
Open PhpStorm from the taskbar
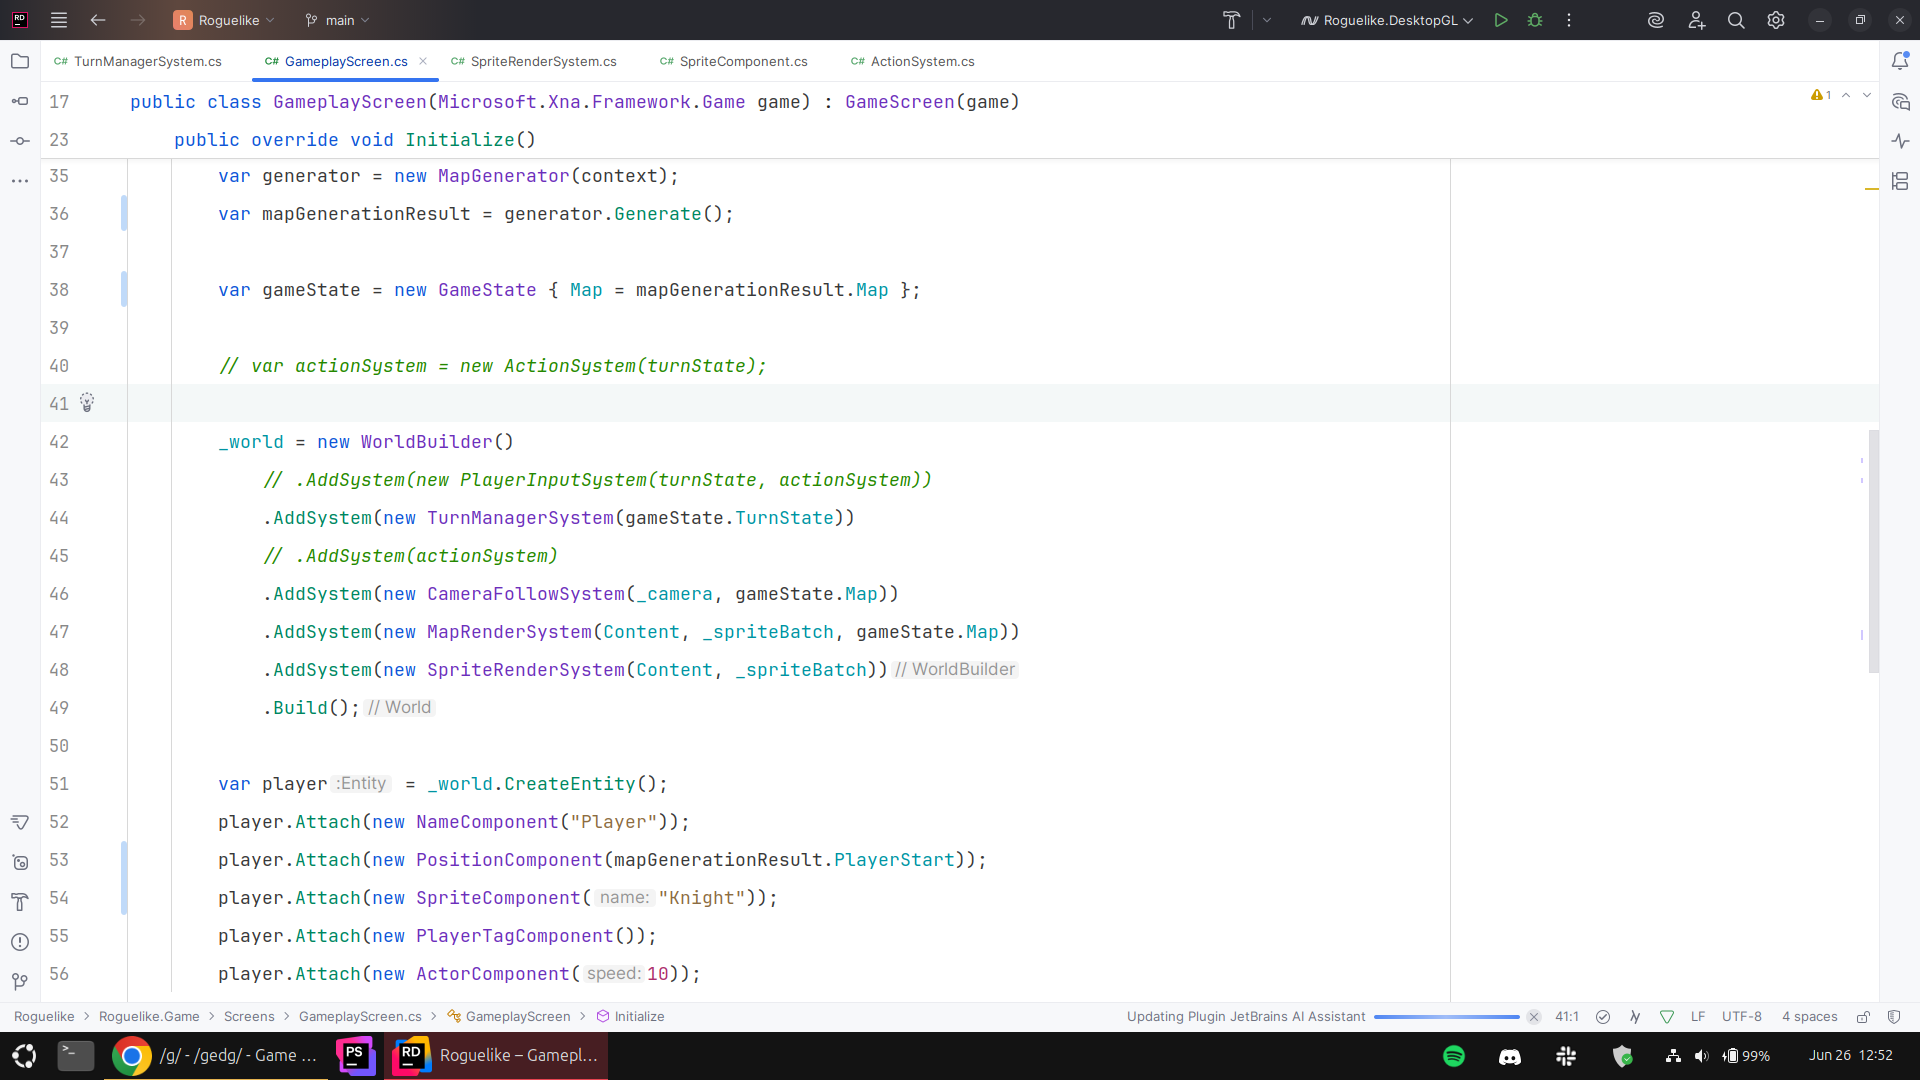tap(355, 1056)
